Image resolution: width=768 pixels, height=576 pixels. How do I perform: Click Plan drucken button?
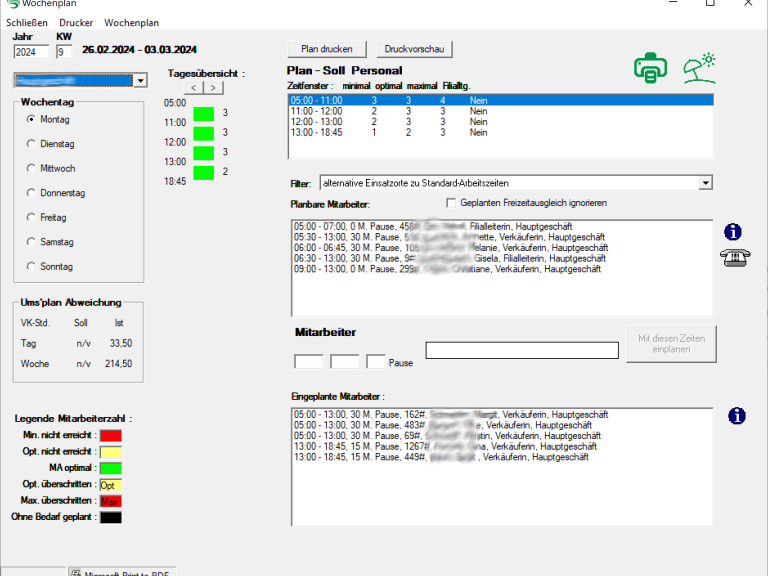pos(327,49)
